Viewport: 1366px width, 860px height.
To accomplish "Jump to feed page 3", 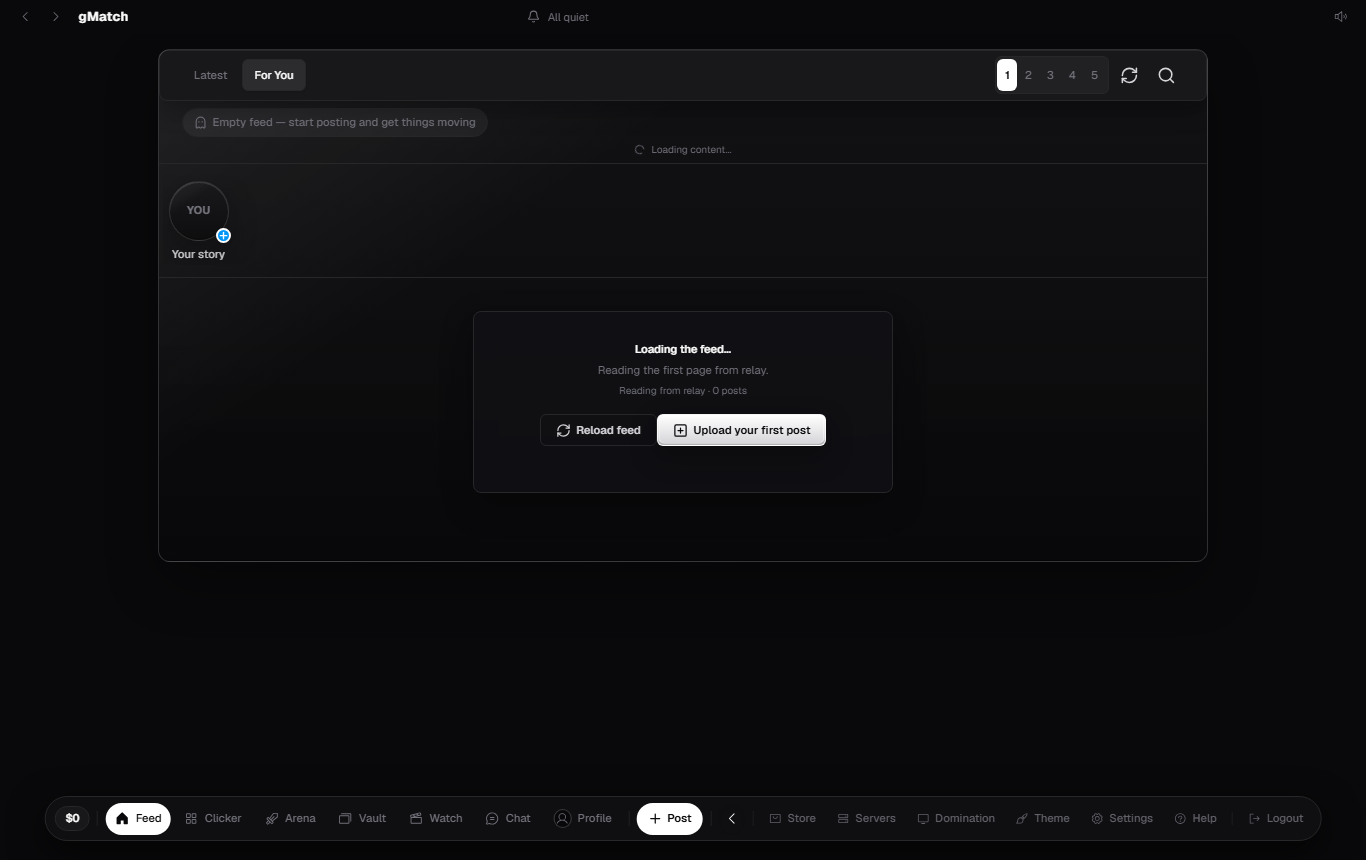I will (1050, 75).
